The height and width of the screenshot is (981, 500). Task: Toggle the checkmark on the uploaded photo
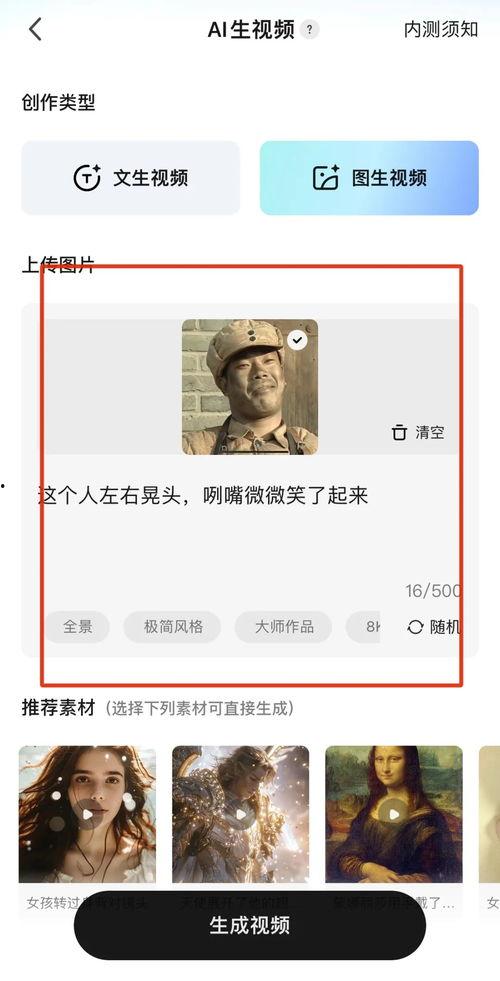[298, 340]
